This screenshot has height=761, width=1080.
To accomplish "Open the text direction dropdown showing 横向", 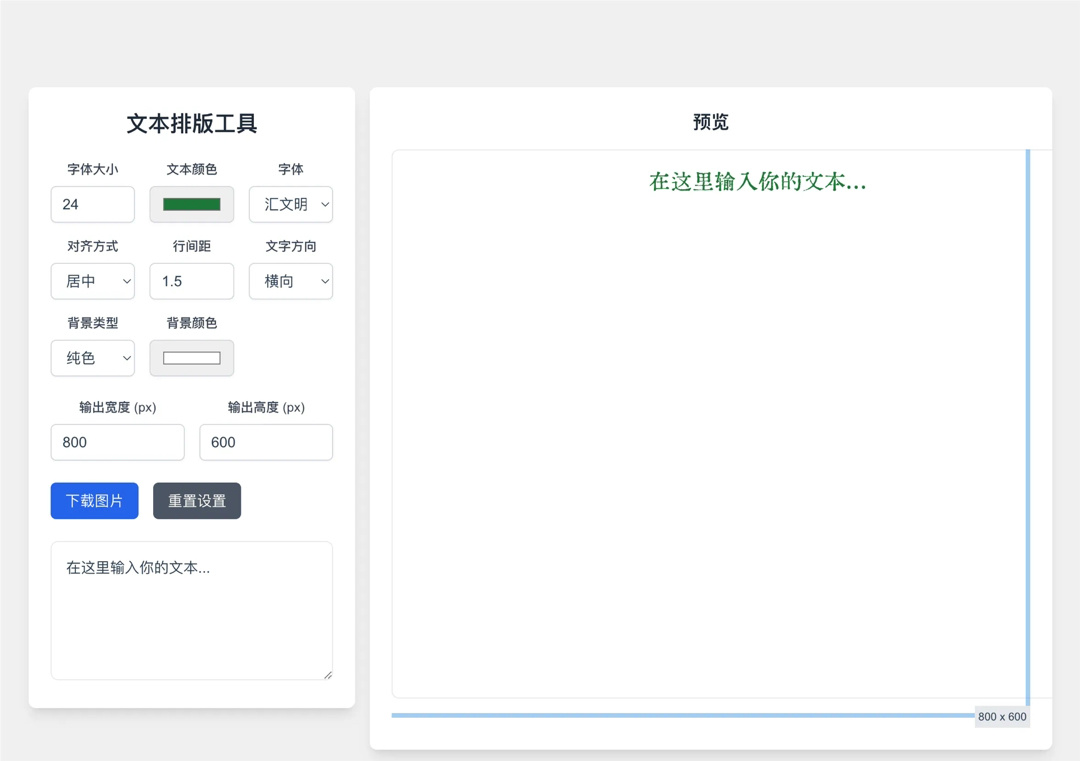I will click(x=291, y=281).
